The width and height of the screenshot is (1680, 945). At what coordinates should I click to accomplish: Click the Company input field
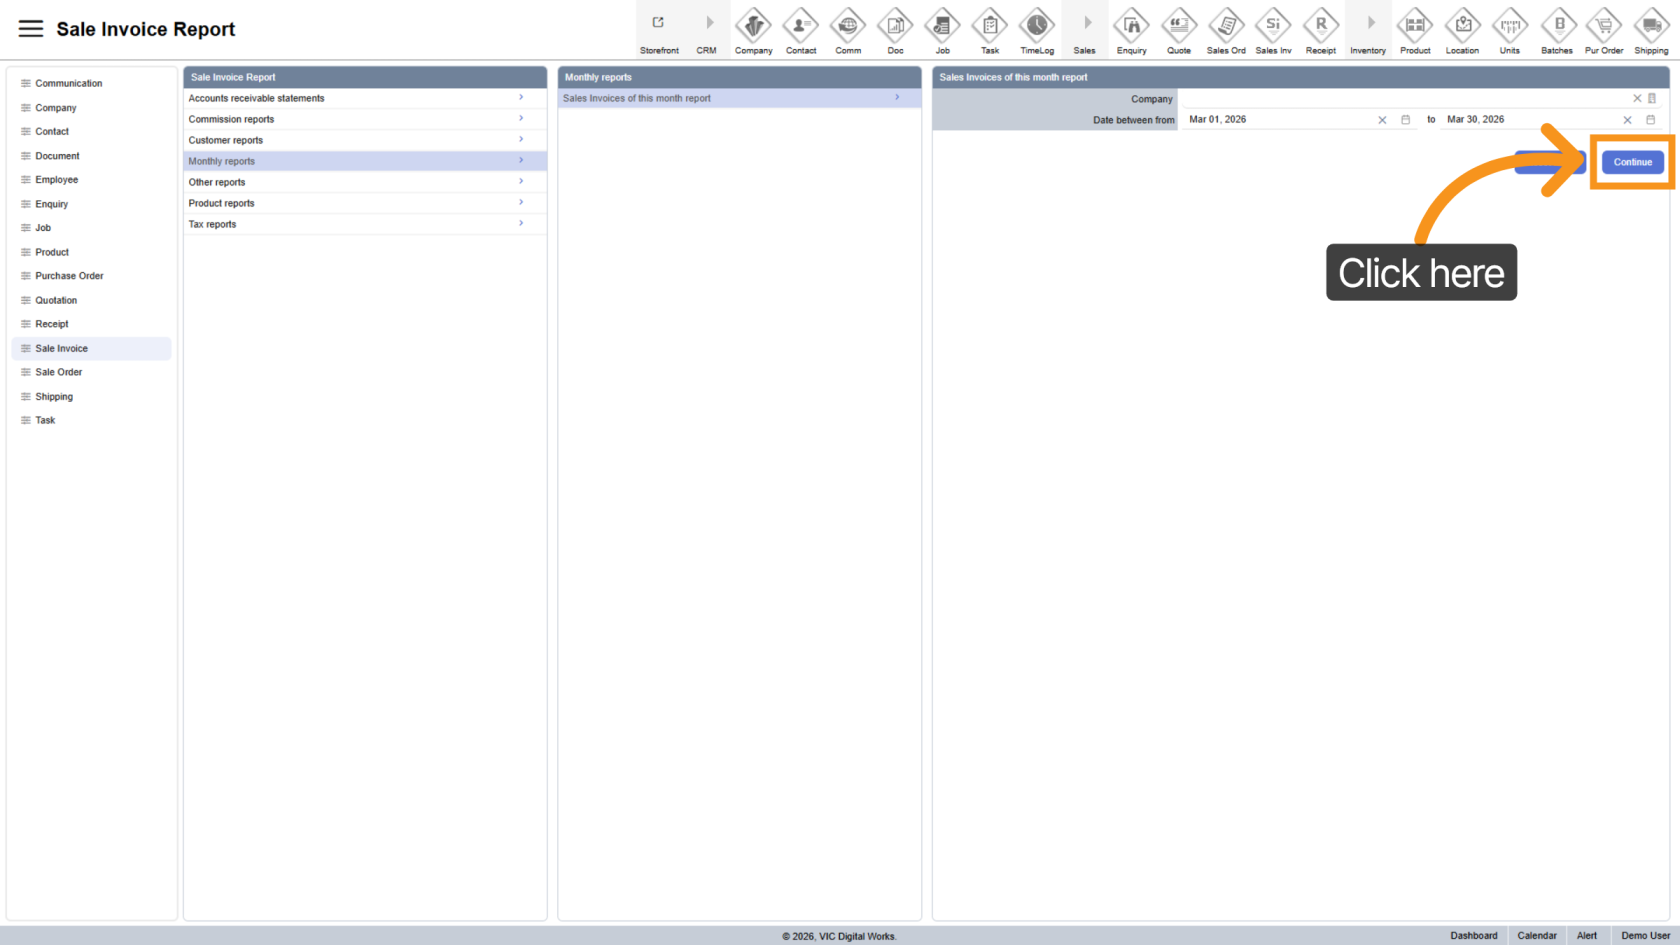pyautogui.click(x=1400, y=99)
